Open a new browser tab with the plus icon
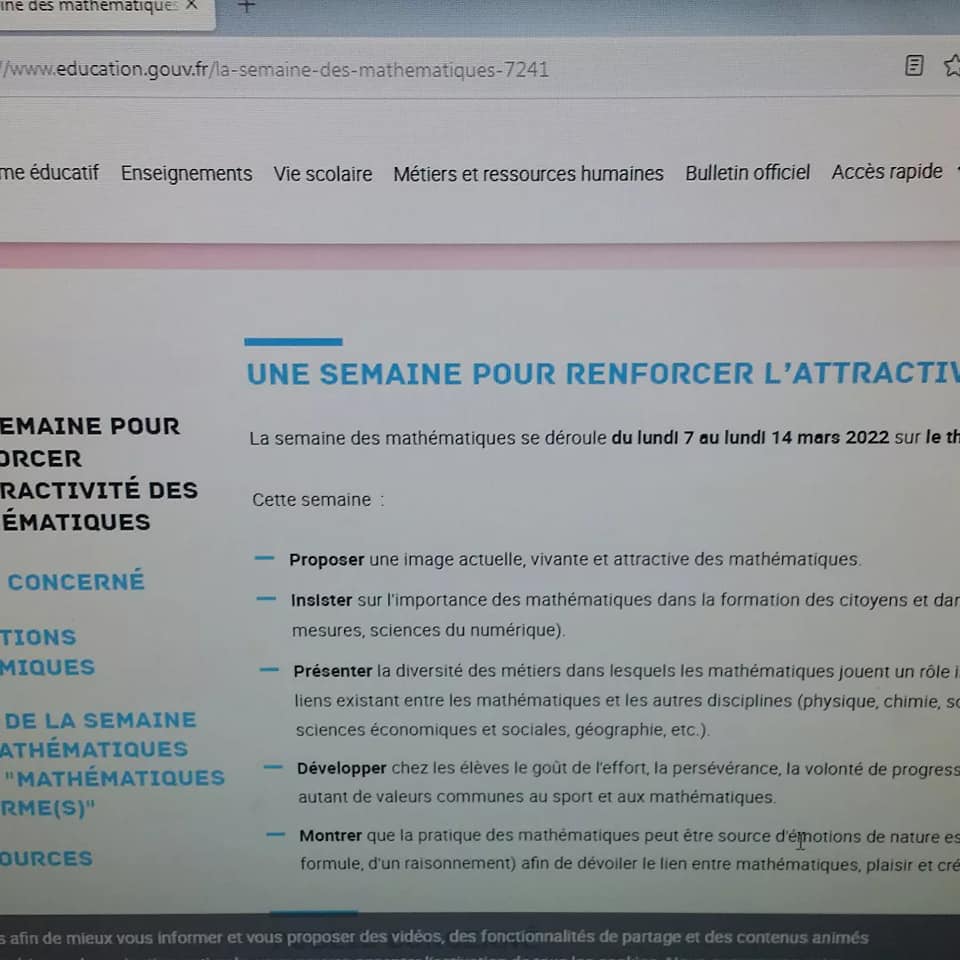 point(246,8)
